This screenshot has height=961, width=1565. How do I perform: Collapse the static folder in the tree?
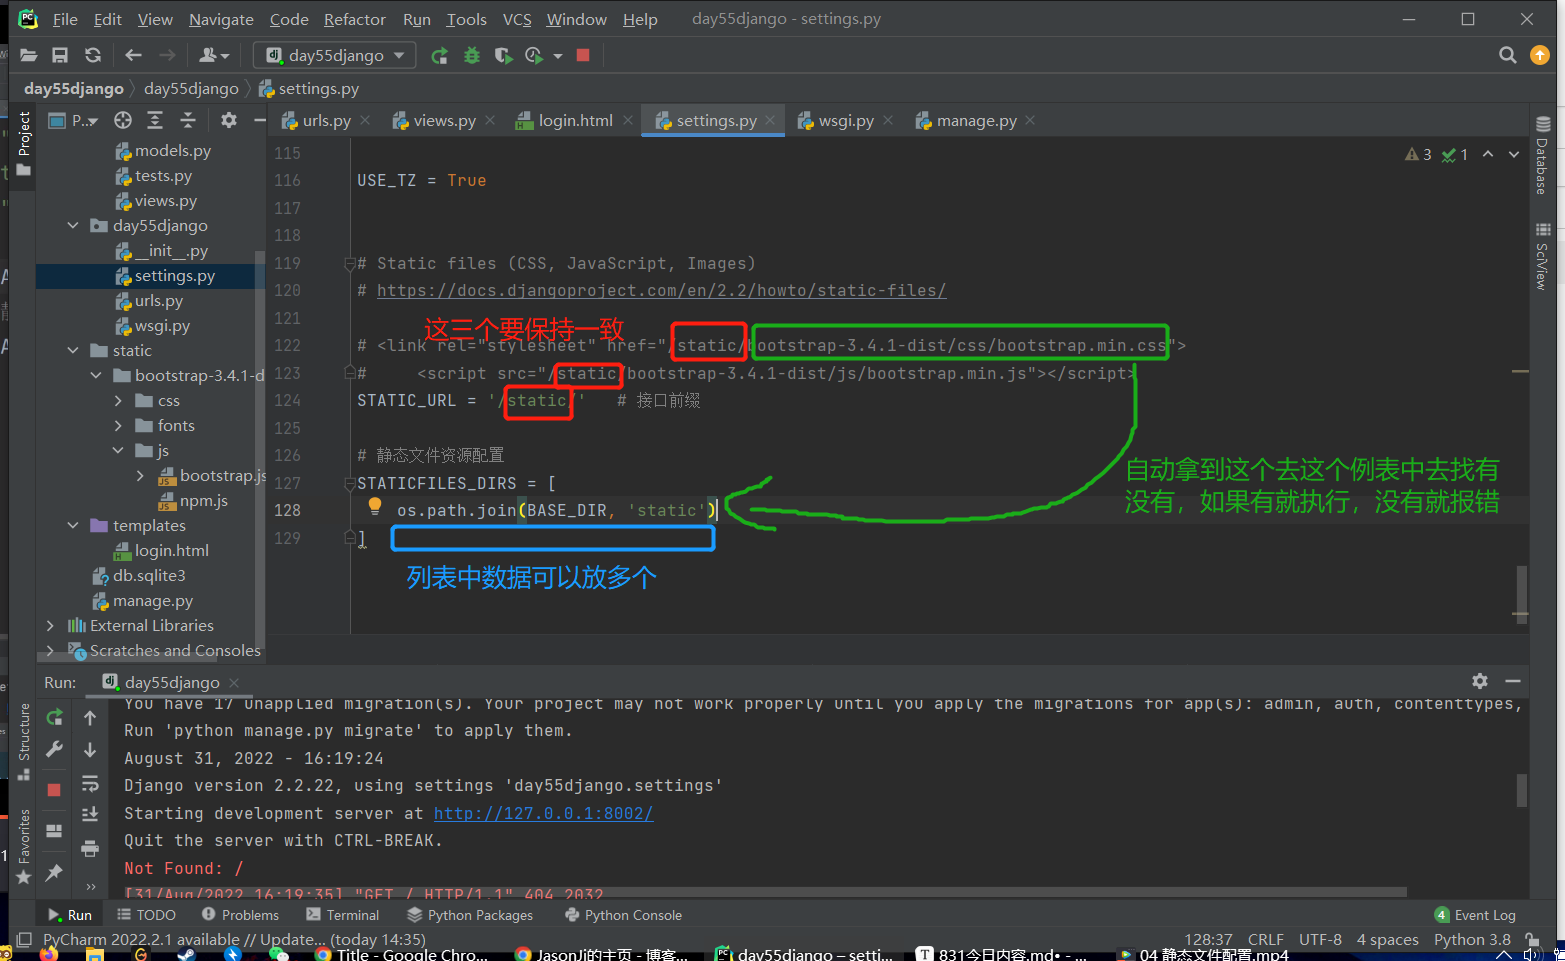click(73, 350)
